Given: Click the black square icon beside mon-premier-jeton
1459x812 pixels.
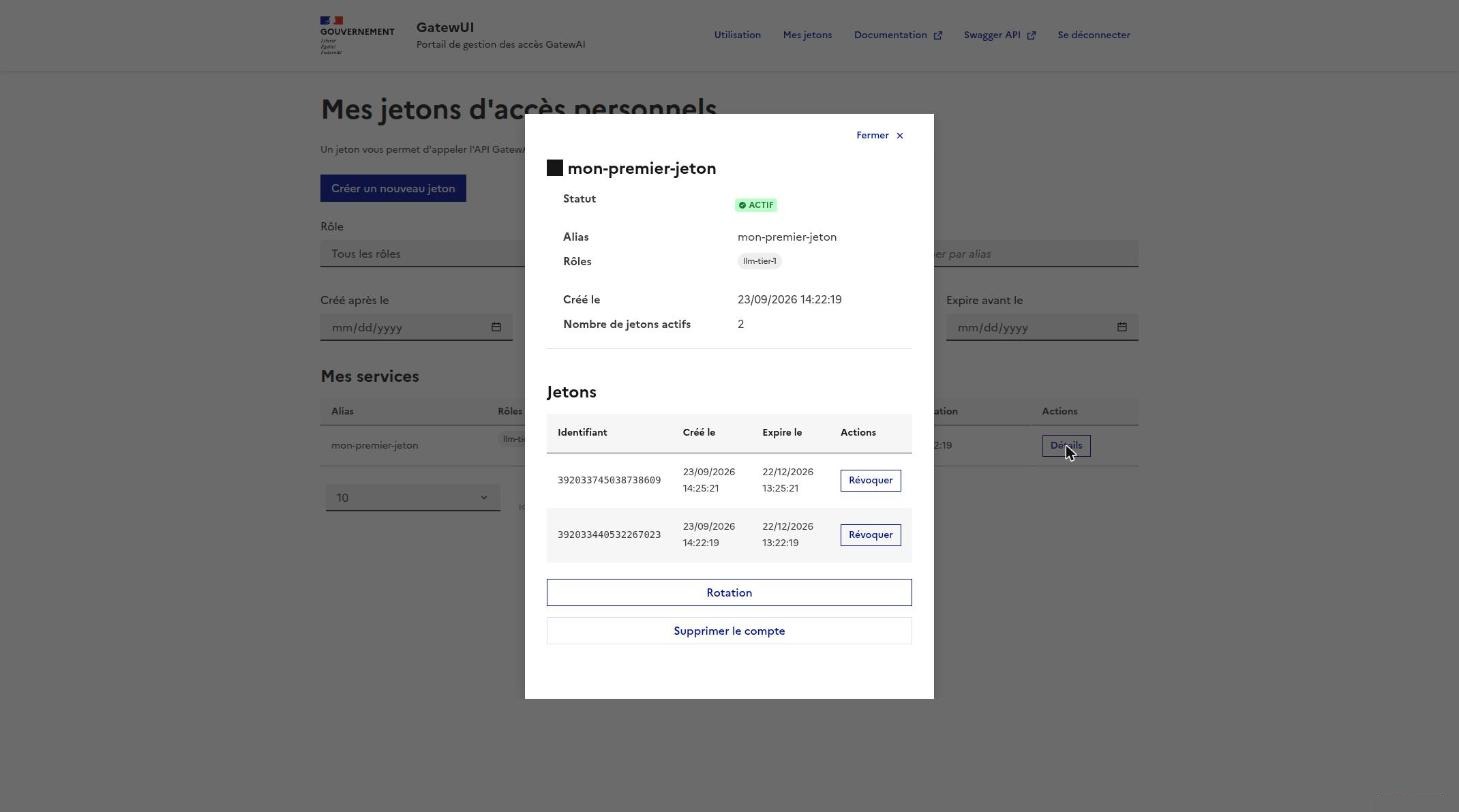Looking at the screenshot, I should [555, 168].
